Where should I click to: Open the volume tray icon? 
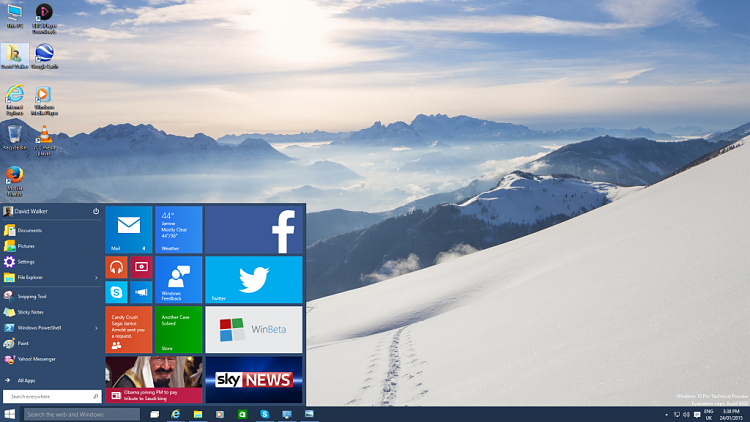point(686,415)
